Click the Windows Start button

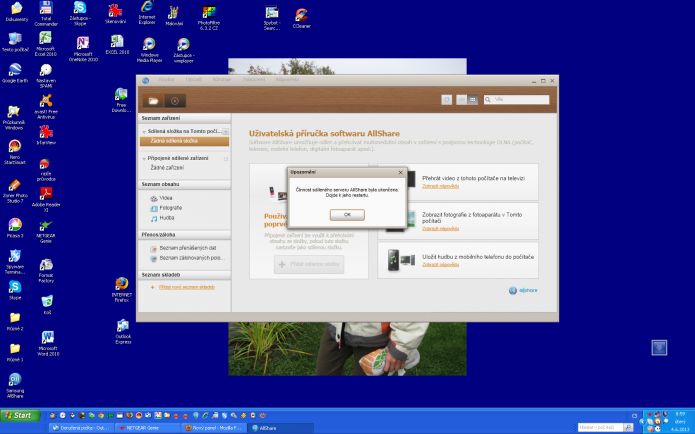coord(20,415)
